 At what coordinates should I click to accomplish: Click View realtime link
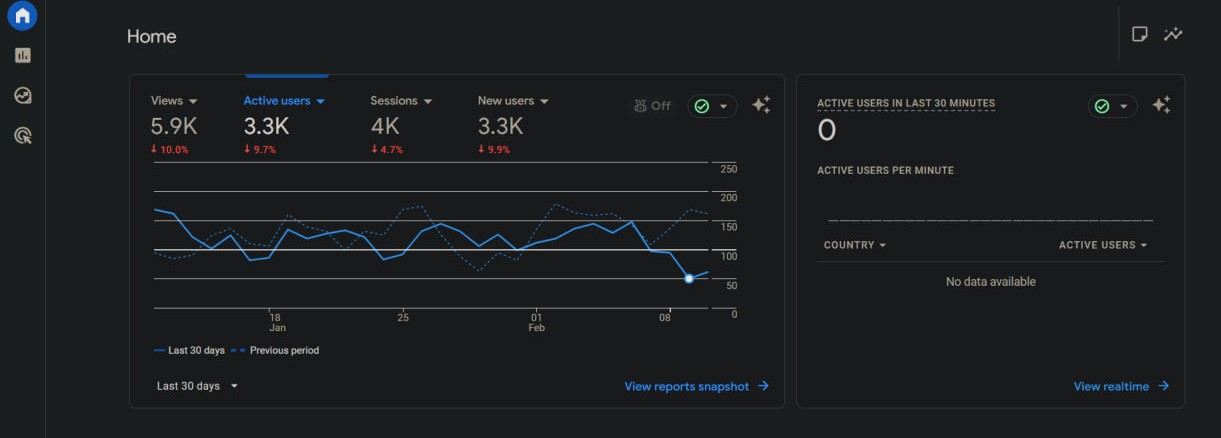pyautogui.click(x=1121, y=386)
